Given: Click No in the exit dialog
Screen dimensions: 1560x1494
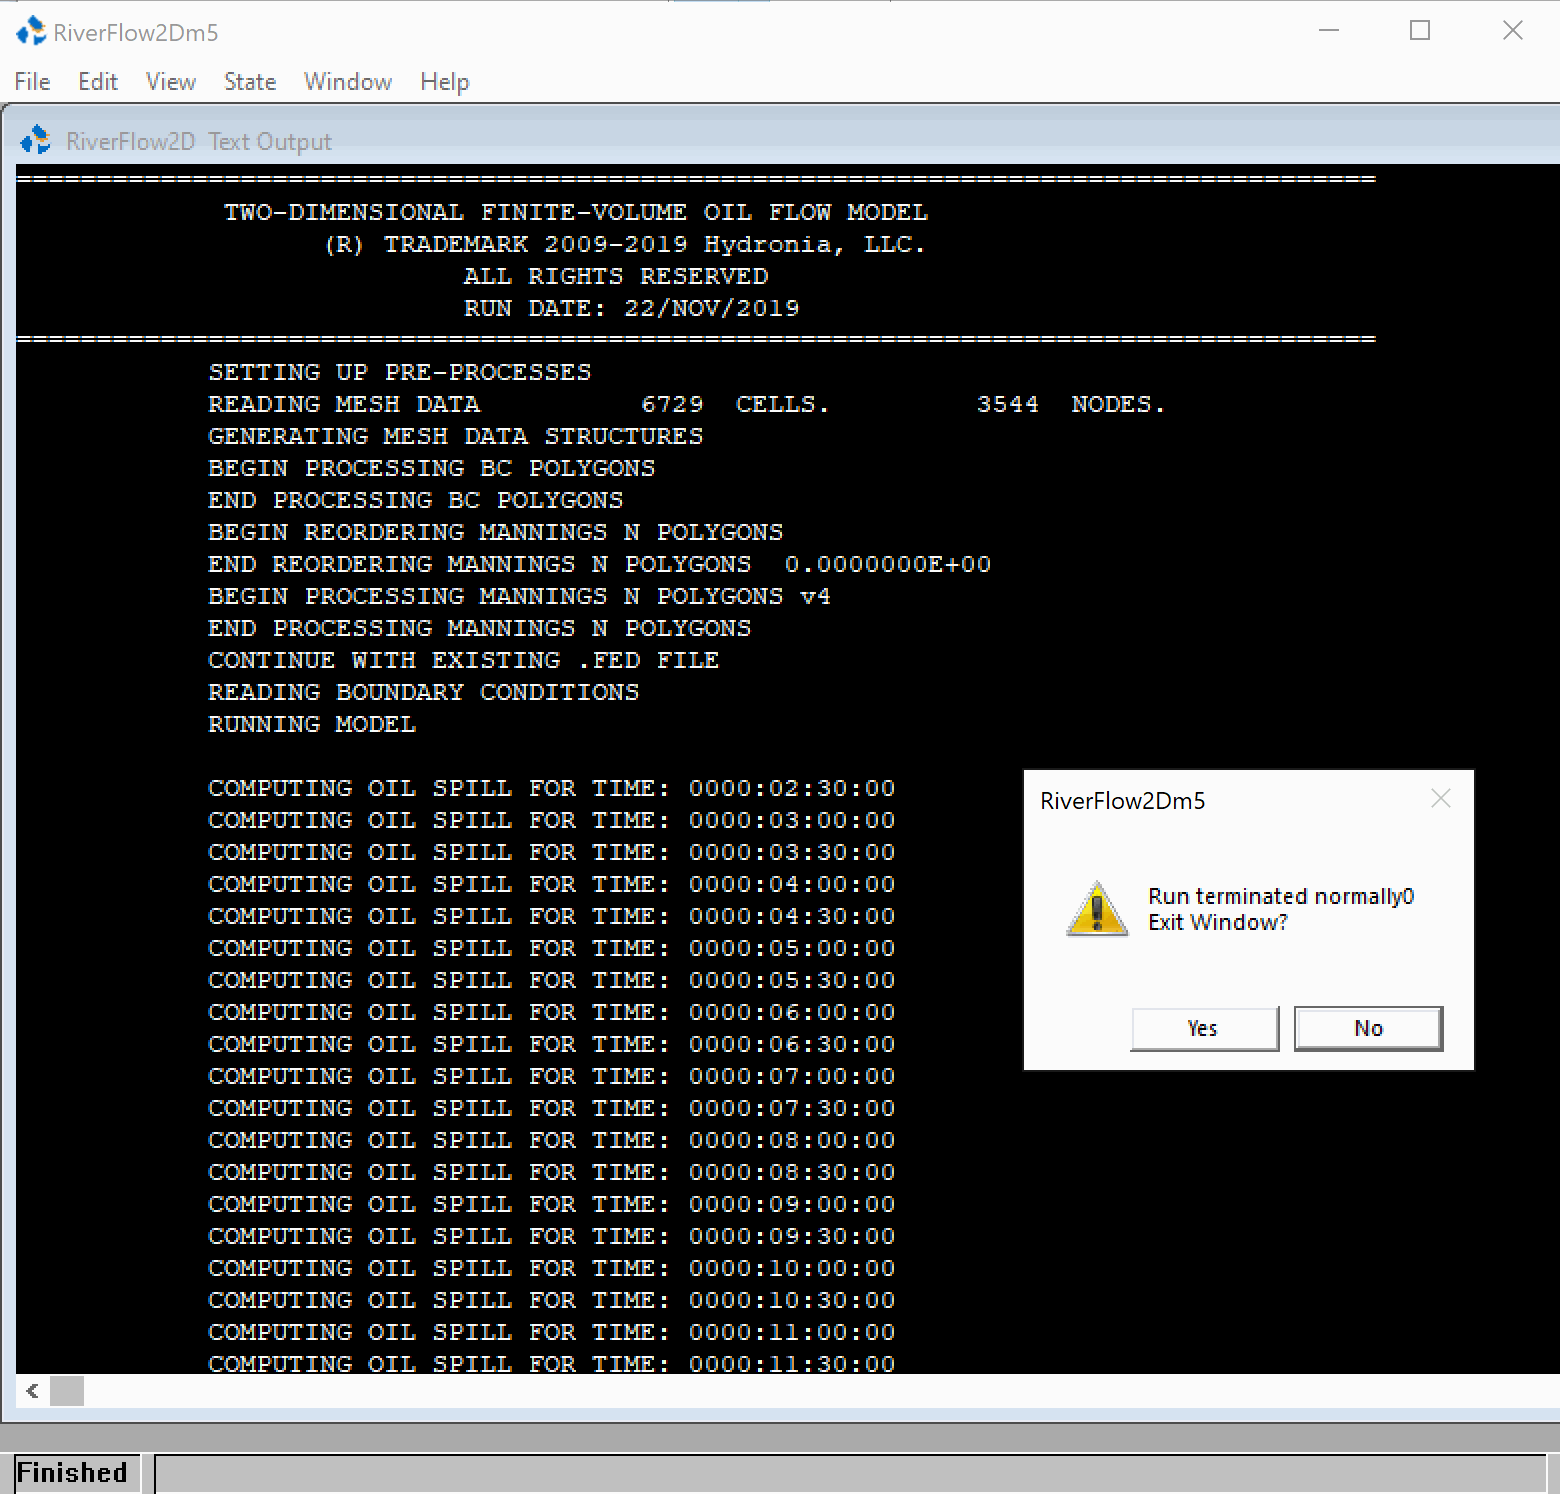Looking at the screenshot, I should [x=1368, y=1028].
